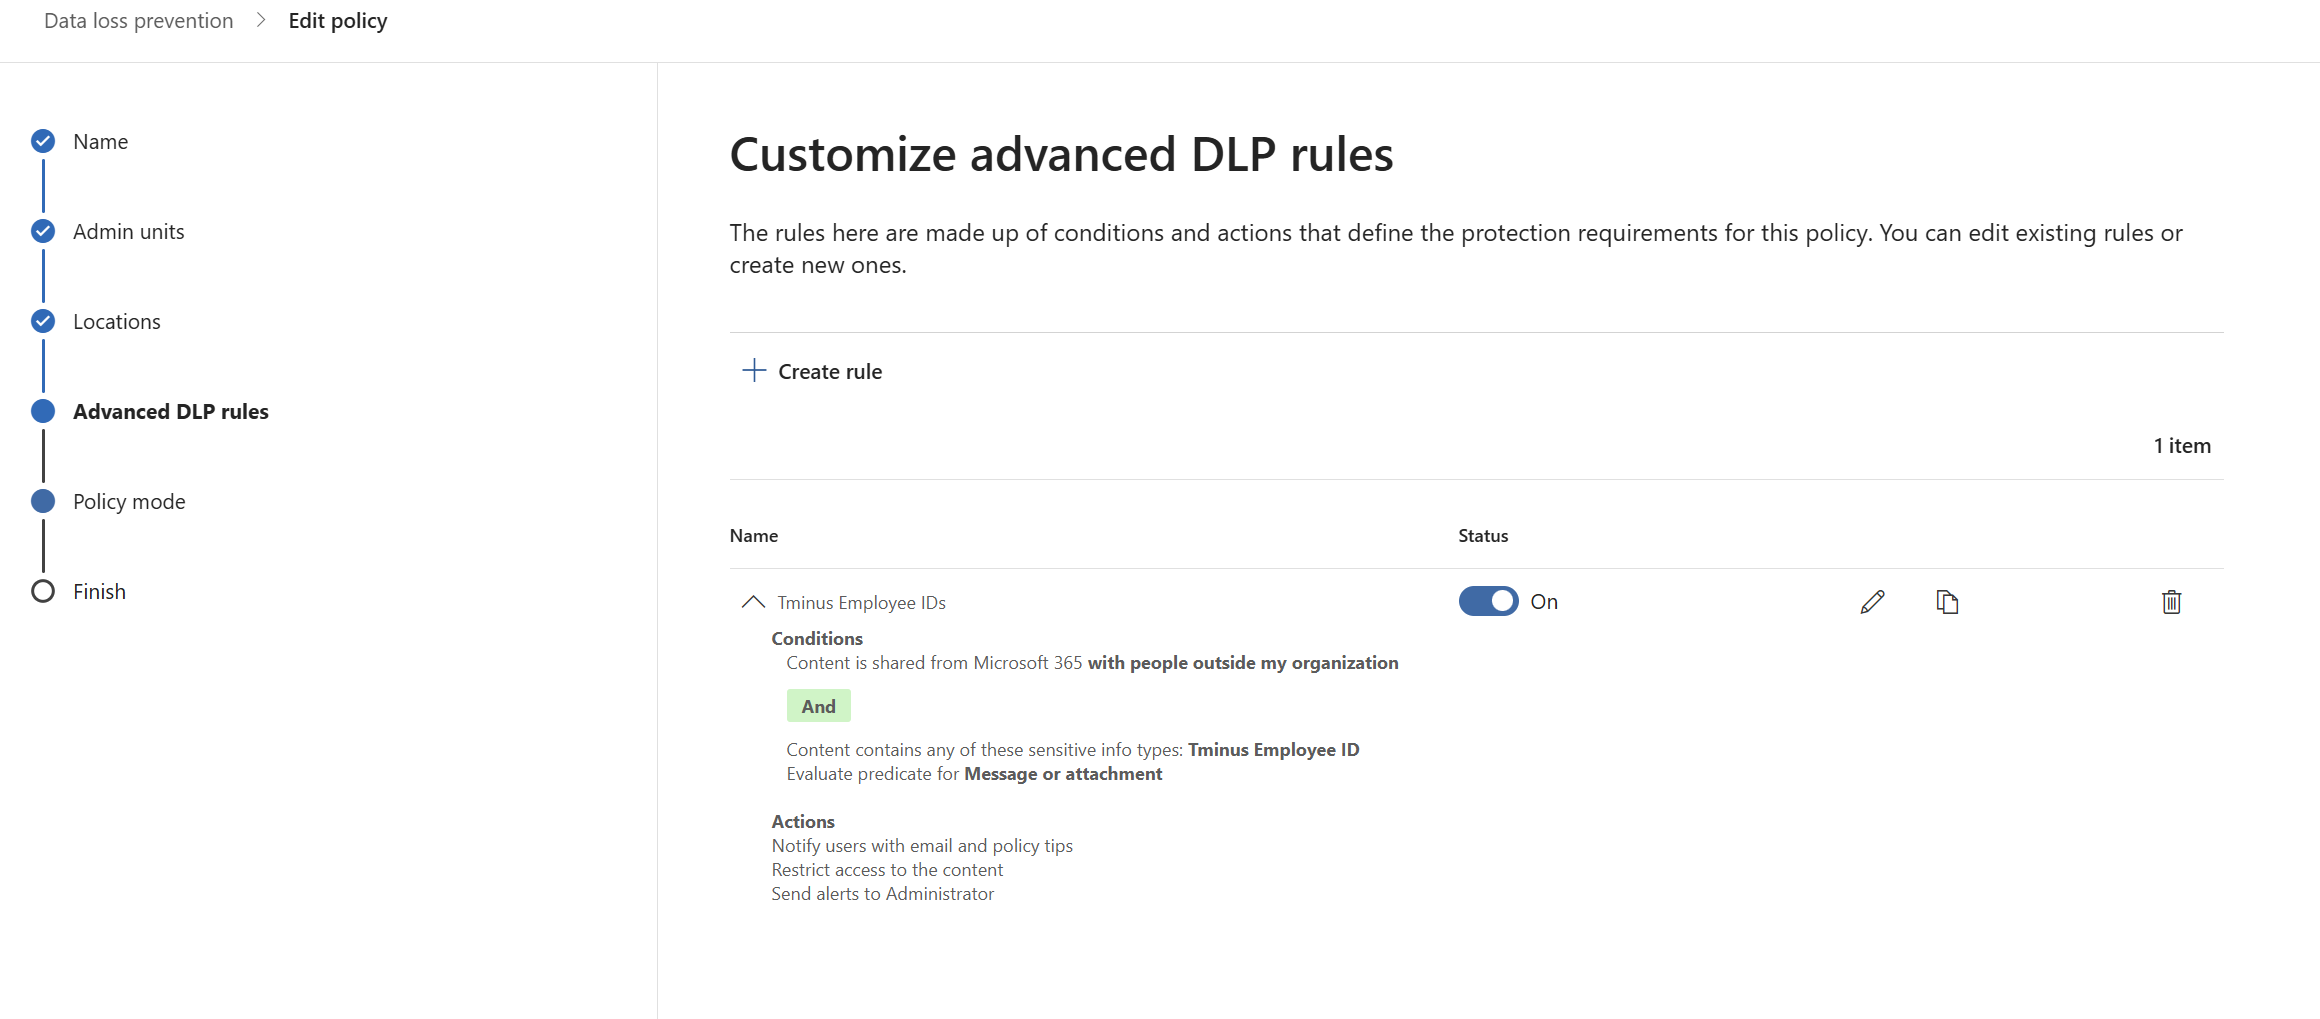2320x1019 pixels.
Task: Click the Locations step checkmark icon
Action: (x=43, y=321)
